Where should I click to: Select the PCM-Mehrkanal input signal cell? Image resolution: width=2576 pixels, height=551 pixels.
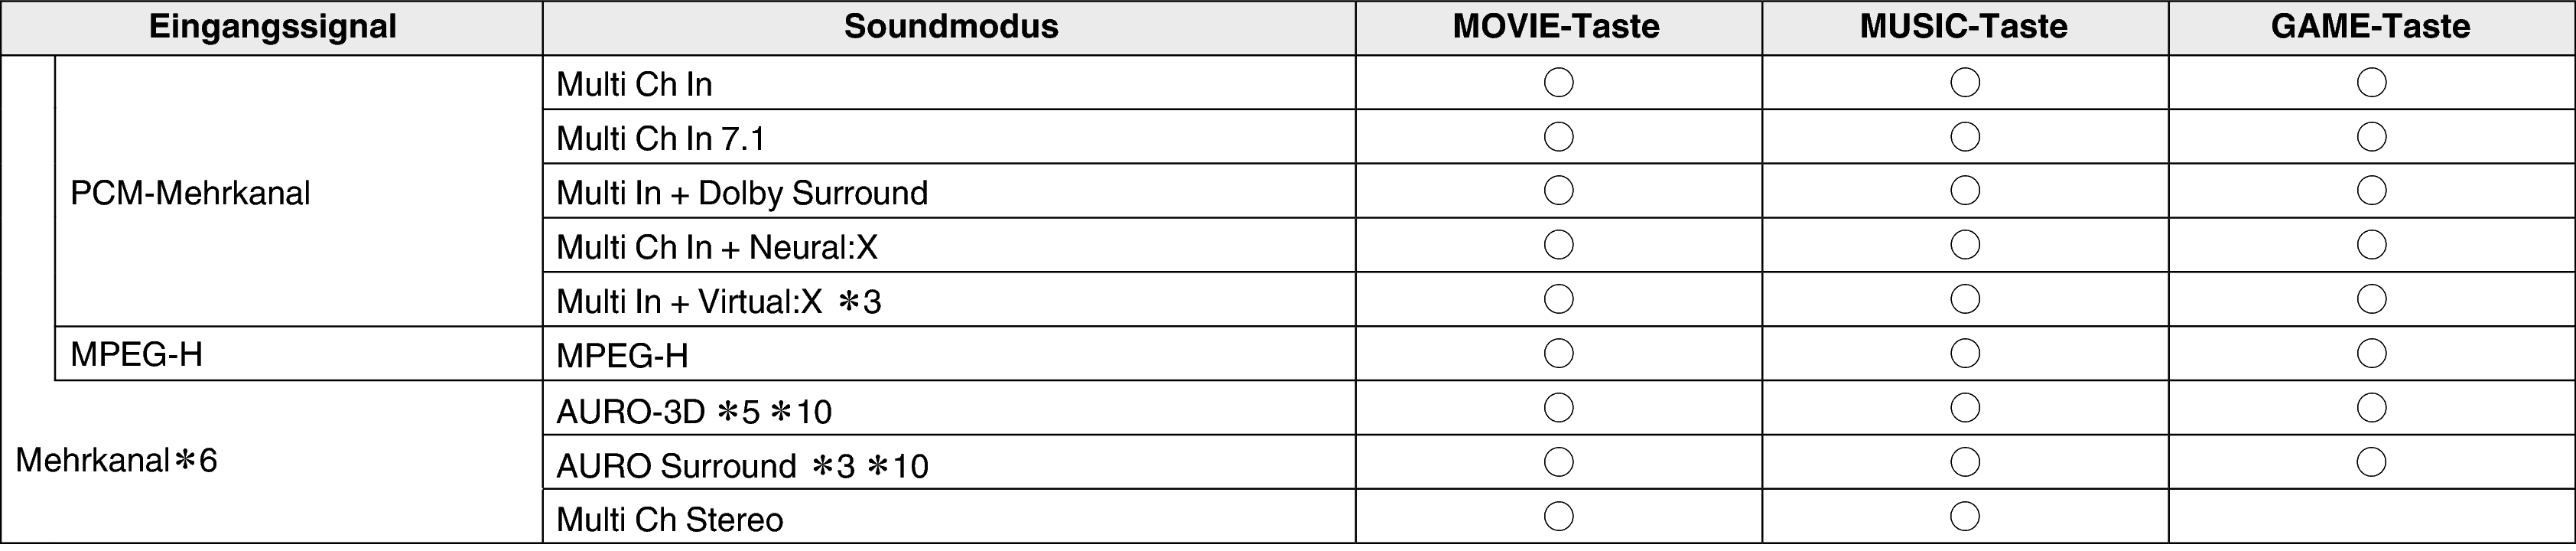pos(298,191)
